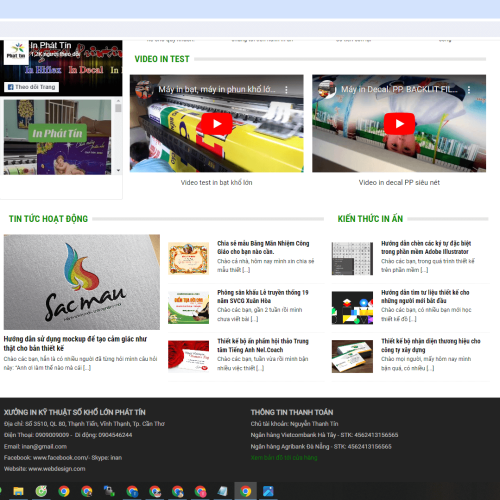Open the Photos app taskbar icon
This screenshot has height=500, width=500.
coord(268,491)
